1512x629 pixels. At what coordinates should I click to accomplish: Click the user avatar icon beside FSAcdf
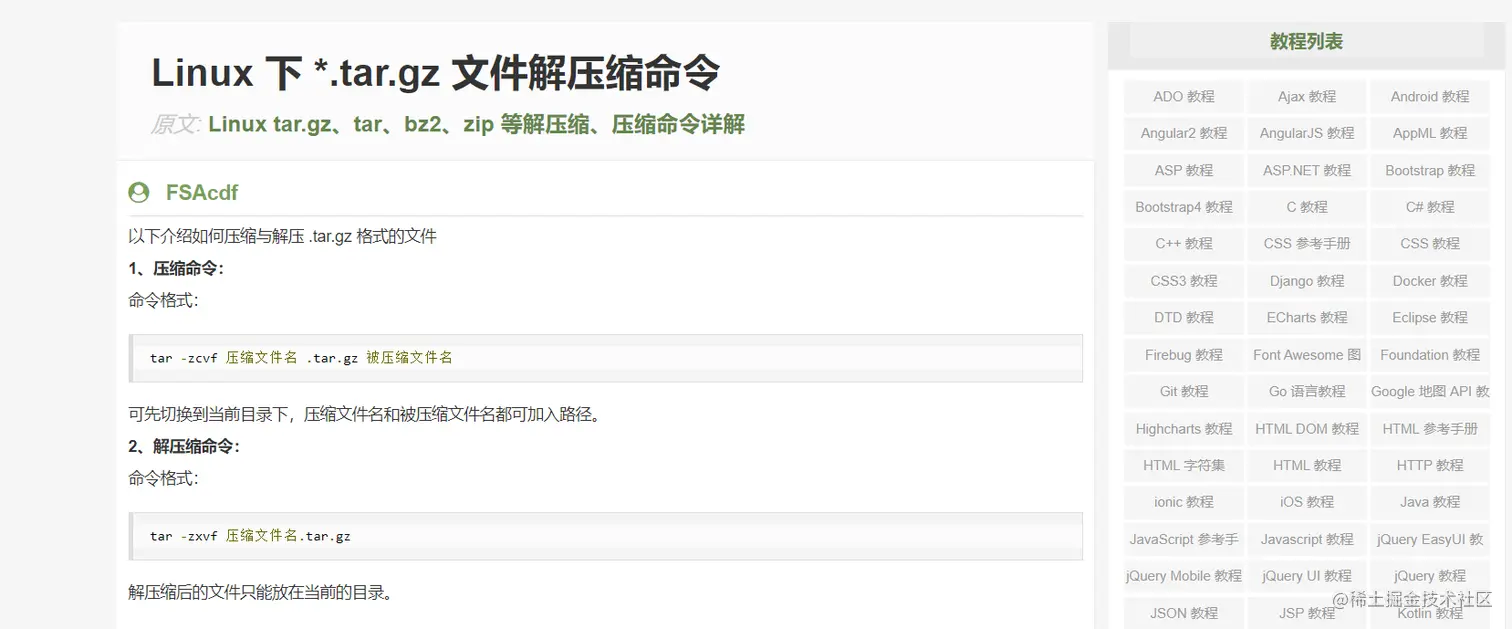coord(139,192)
